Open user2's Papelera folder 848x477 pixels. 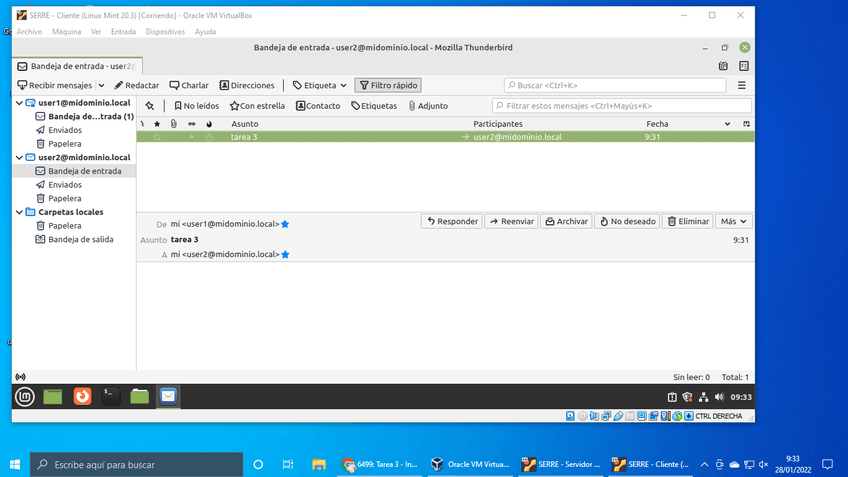point(58,198)
